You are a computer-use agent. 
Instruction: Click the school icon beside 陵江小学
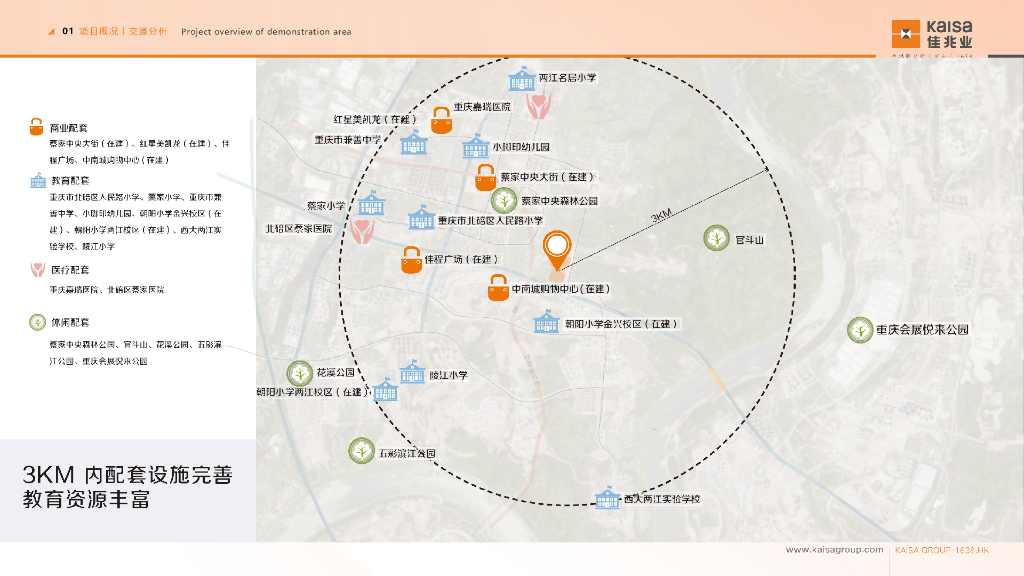click(412, 372)
